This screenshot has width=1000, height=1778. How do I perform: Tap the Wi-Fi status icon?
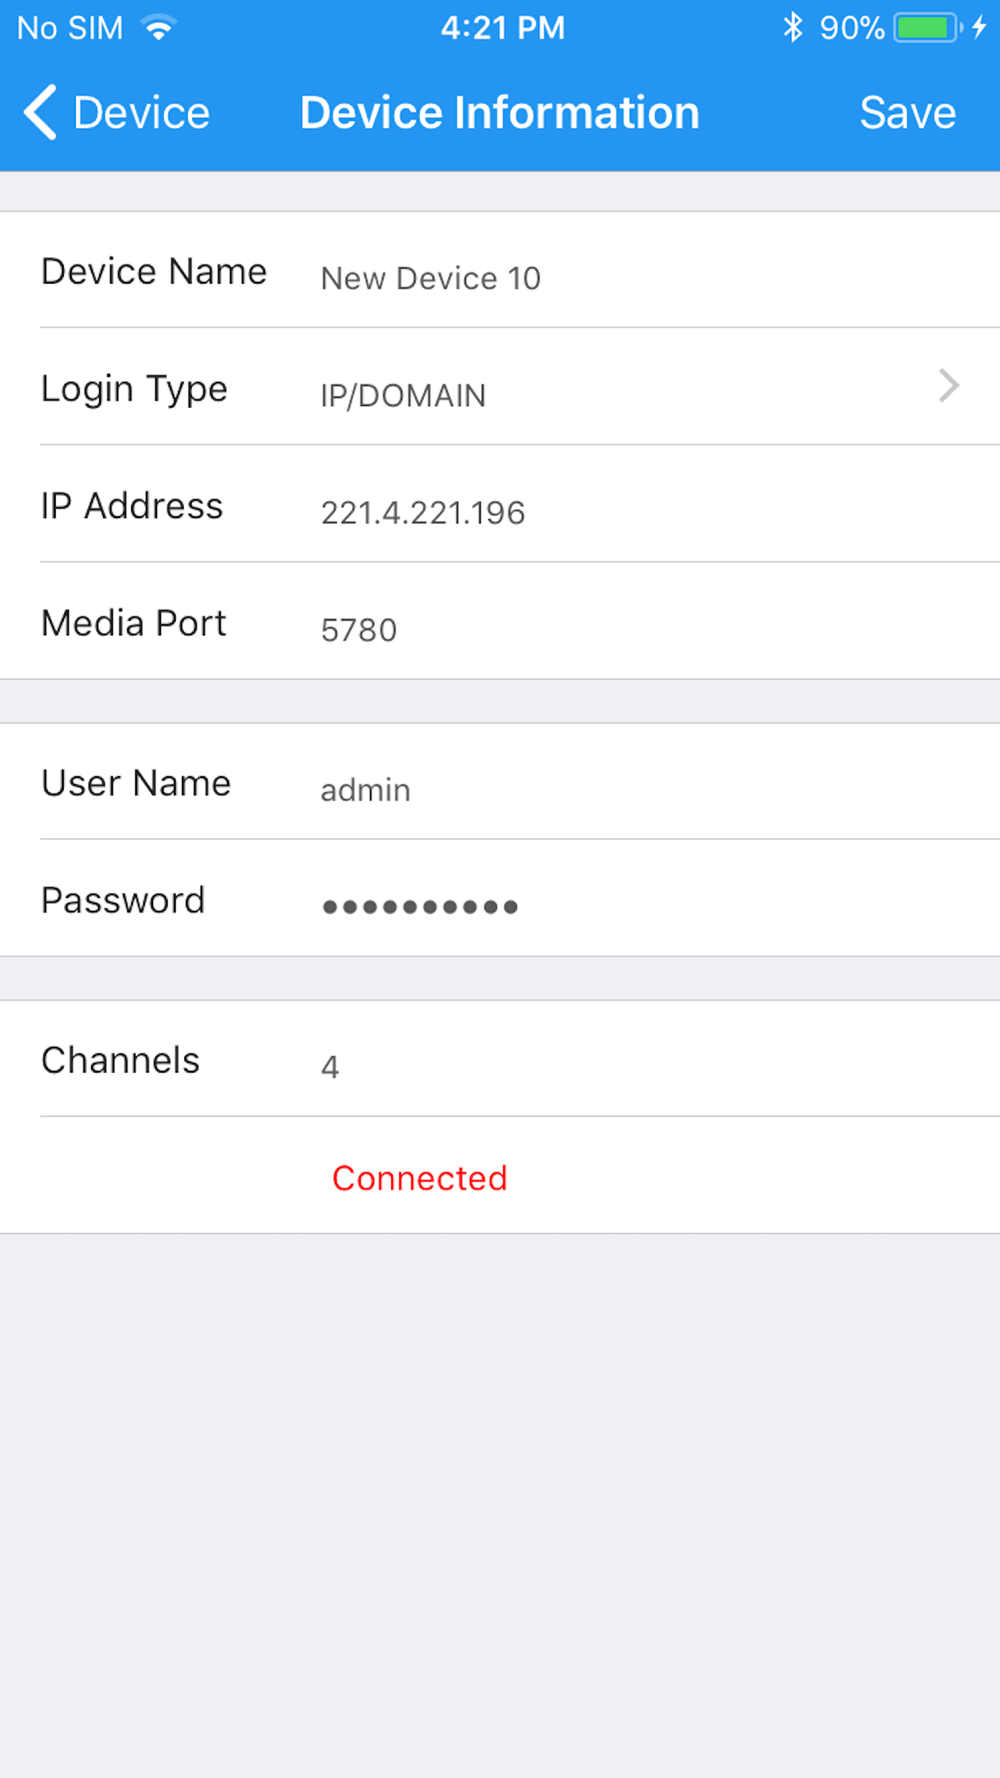tap(158, 28)
